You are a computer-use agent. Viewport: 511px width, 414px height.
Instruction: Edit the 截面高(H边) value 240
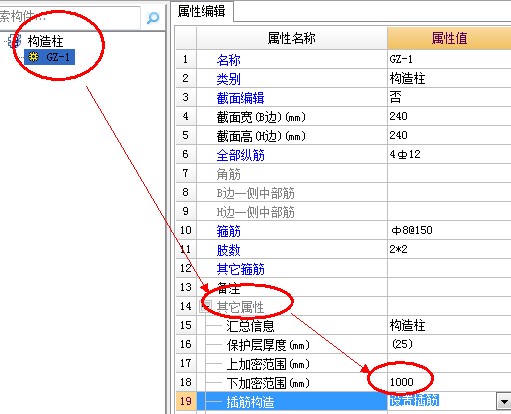tap(449, 135)
